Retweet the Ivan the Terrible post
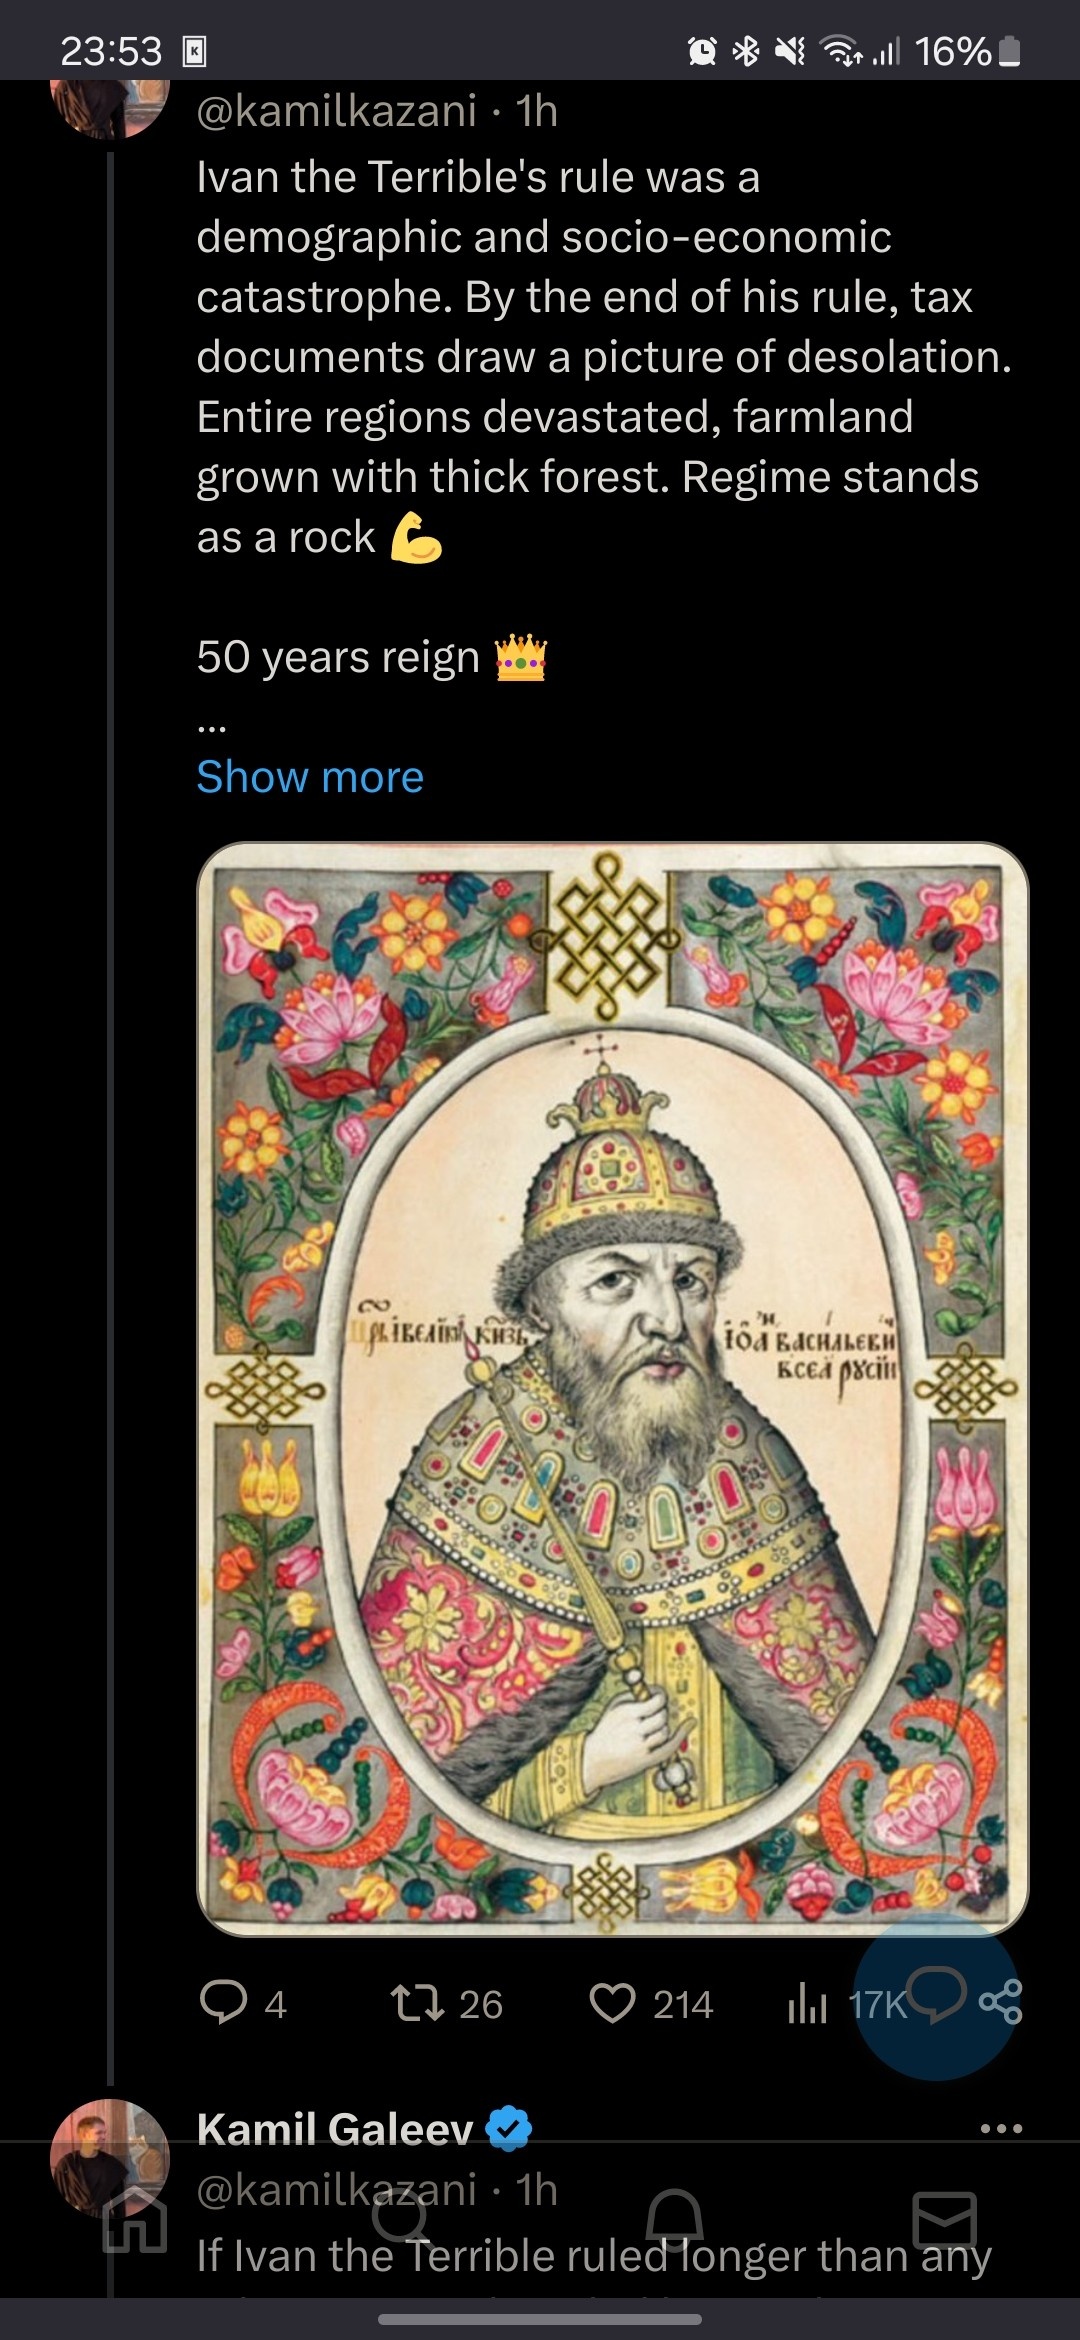Image resolution: width=1080 pixels, height=2340 pixels. 446,2003
